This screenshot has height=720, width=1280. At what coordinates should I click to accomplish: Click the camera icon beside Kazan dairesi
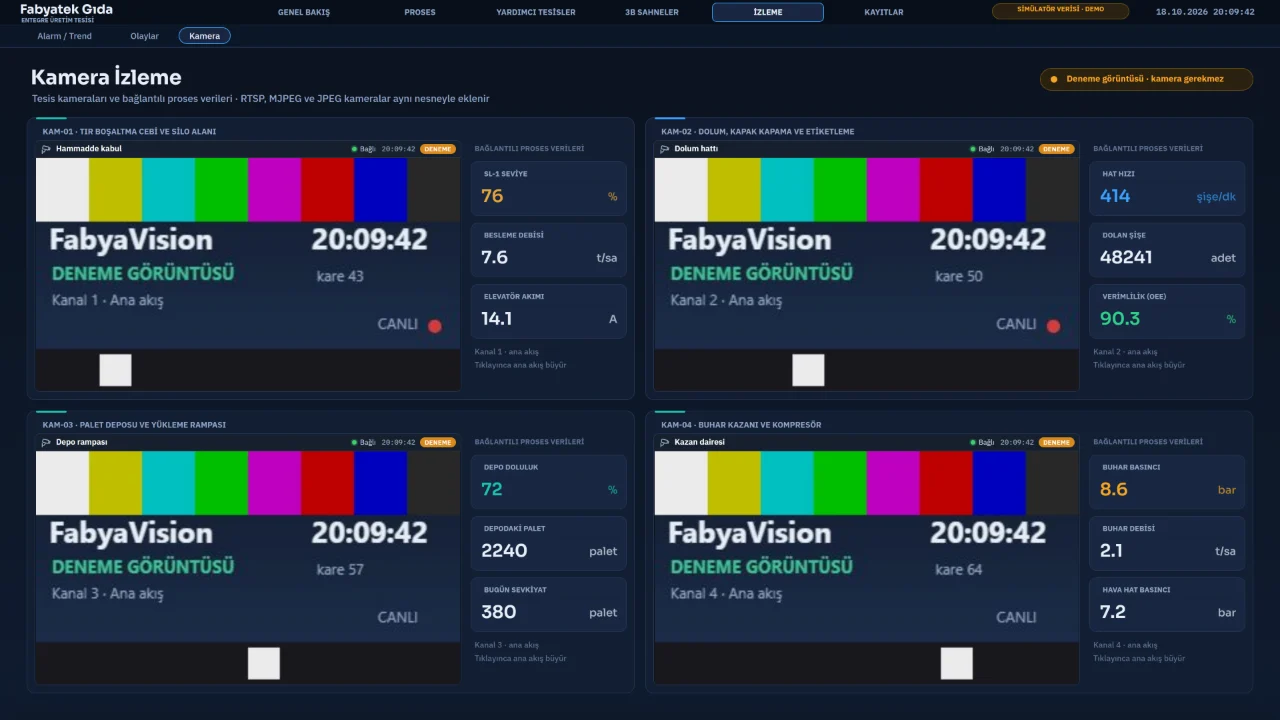665,442
